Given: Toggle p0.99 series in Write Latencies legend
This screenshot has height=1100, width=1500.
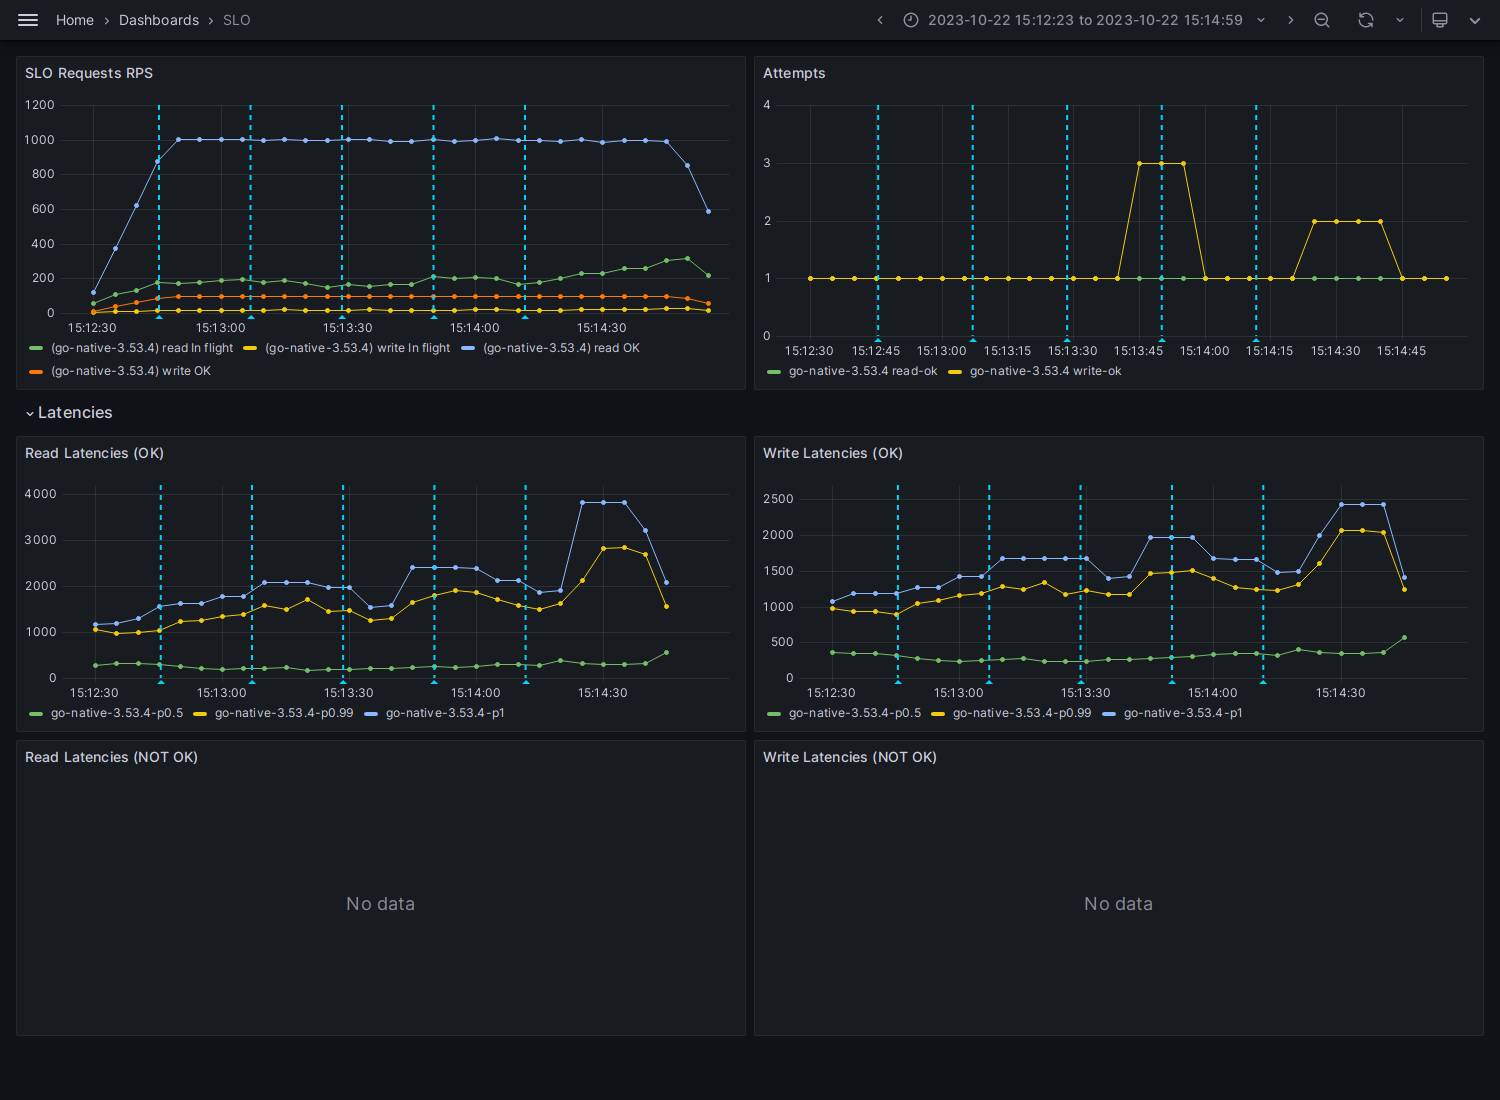Looking at the screenshot, I should pos(1022,713).
